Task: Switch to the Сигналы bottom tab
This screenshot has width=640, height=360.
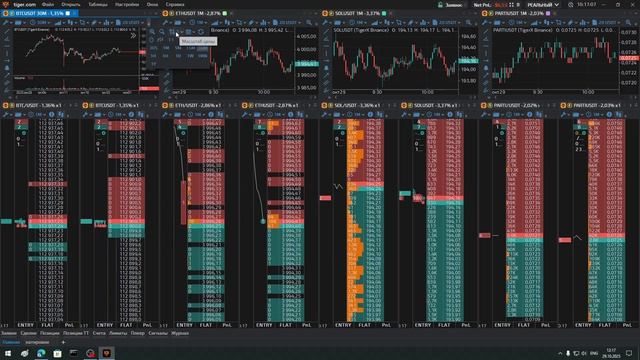Action: click(x=158, y=333)
